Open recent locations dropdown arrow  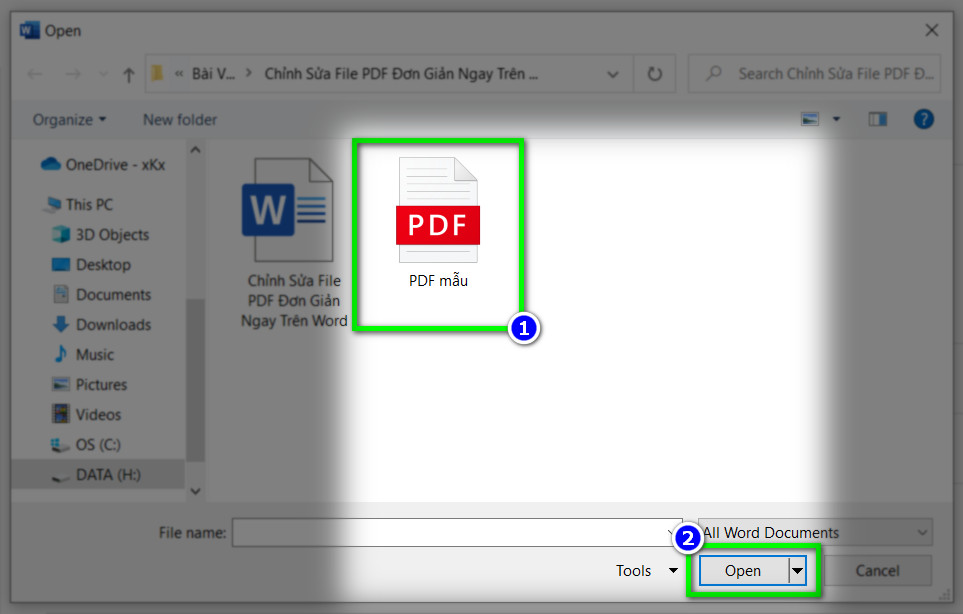point(103,74)
